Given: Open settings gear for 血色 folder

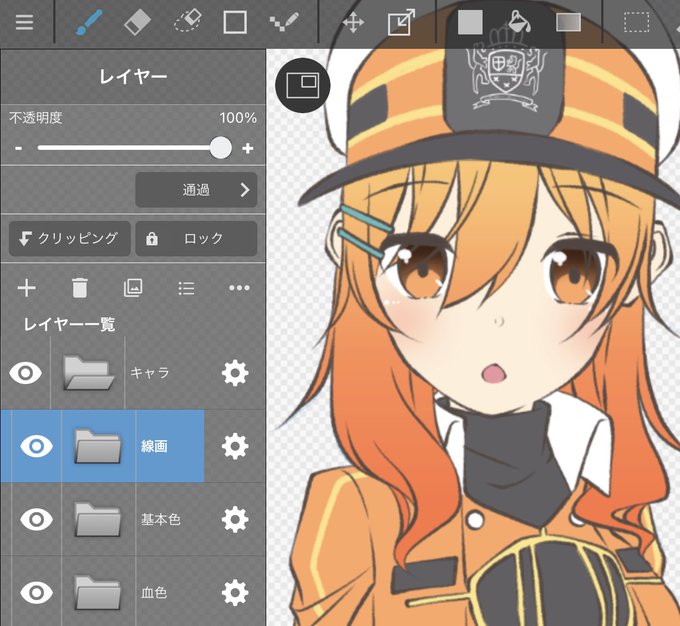Looking at the screenshot, I should point(235,593).
